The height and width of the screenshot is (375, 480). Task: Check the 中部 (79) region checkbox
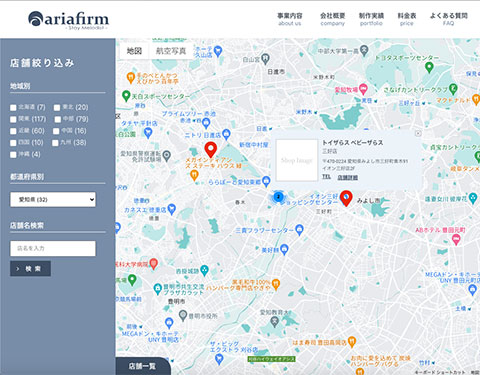coord(58,119)
